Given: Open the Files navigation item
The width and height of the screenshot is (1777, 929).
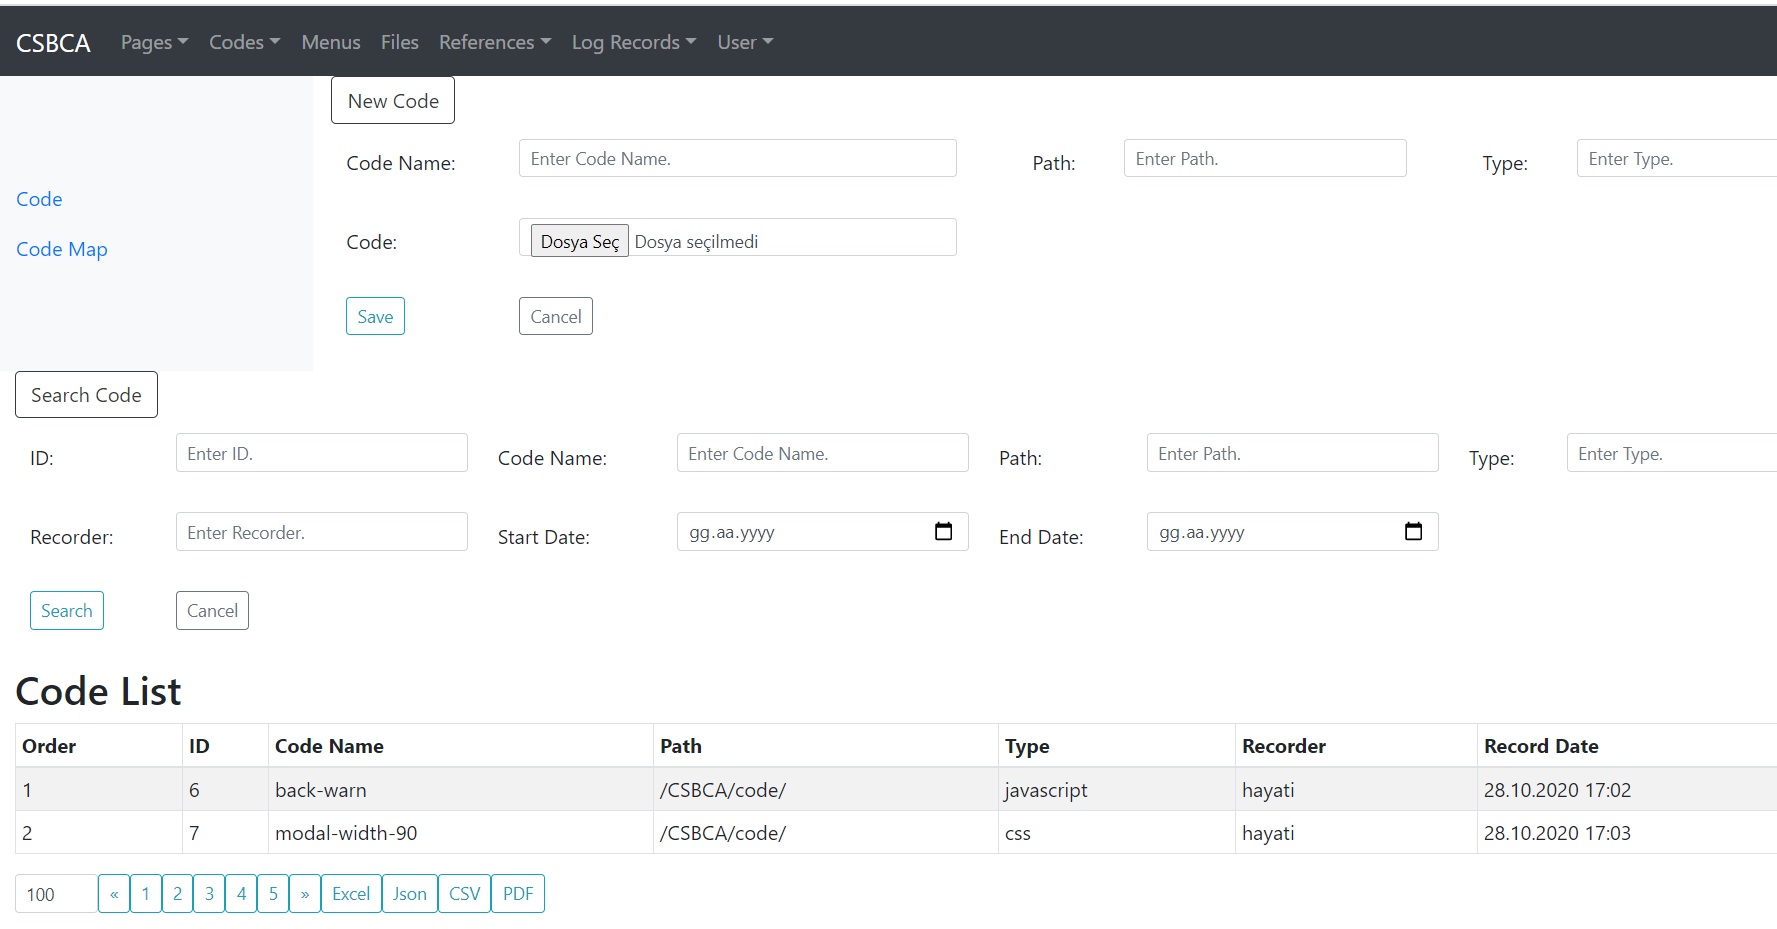Looking at the screenshot, I should tap(399, 42).
